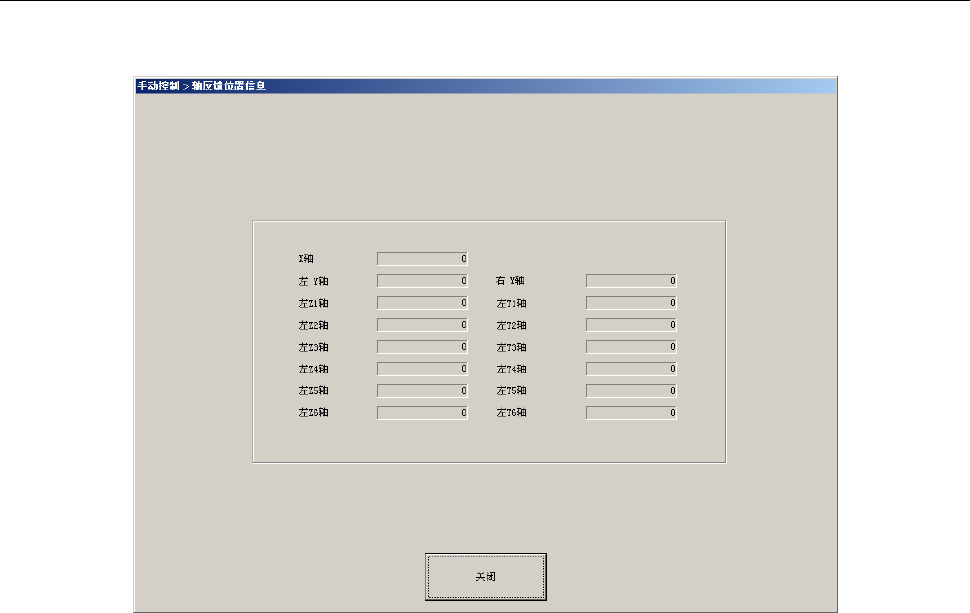
Task: Click the 关闭 button
Action: click(486, 577)
